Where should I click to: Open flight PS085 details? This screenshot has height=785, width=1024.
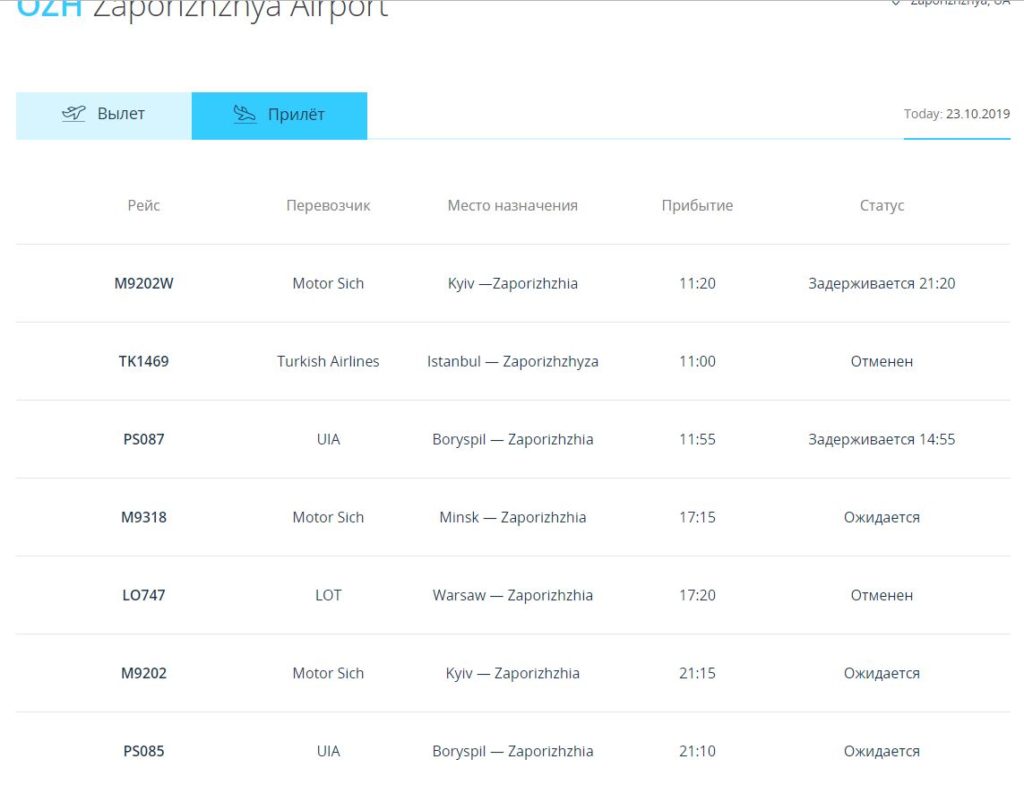(x=144, y=751)
